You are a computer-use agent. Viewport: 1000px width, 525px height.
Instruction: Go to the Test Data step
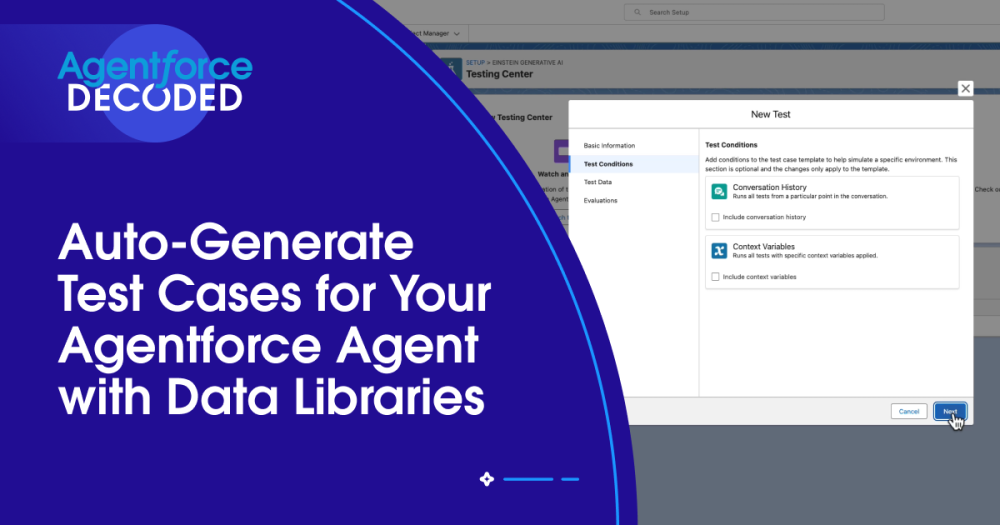click(598, 182)
